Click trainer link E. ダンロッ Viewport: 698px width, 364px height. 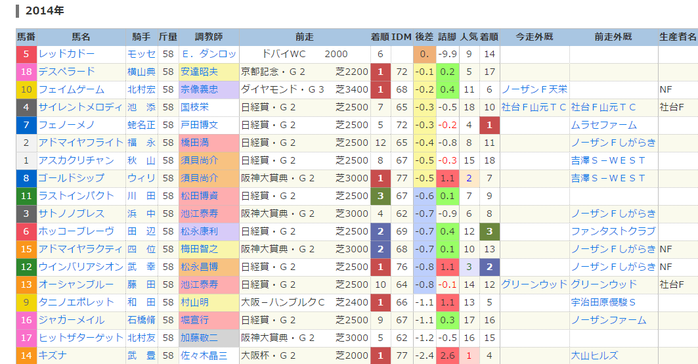(x=209, y=54)
